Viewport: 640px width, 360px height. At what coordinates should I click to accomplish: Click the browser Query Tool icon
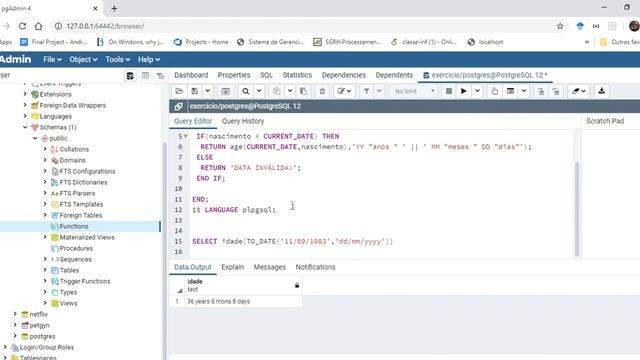(x=130, y=76)
